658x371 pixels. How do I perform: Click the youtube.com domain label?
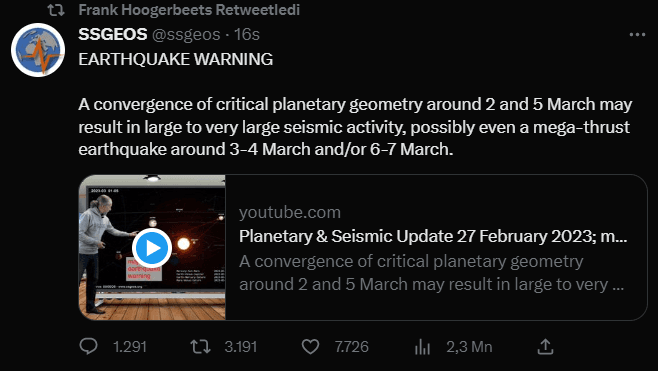coord(290,212)
